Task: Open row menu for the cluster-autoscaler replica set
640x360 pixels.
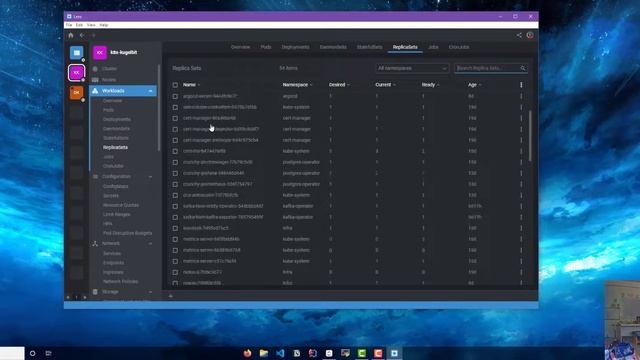Action: 521,107
